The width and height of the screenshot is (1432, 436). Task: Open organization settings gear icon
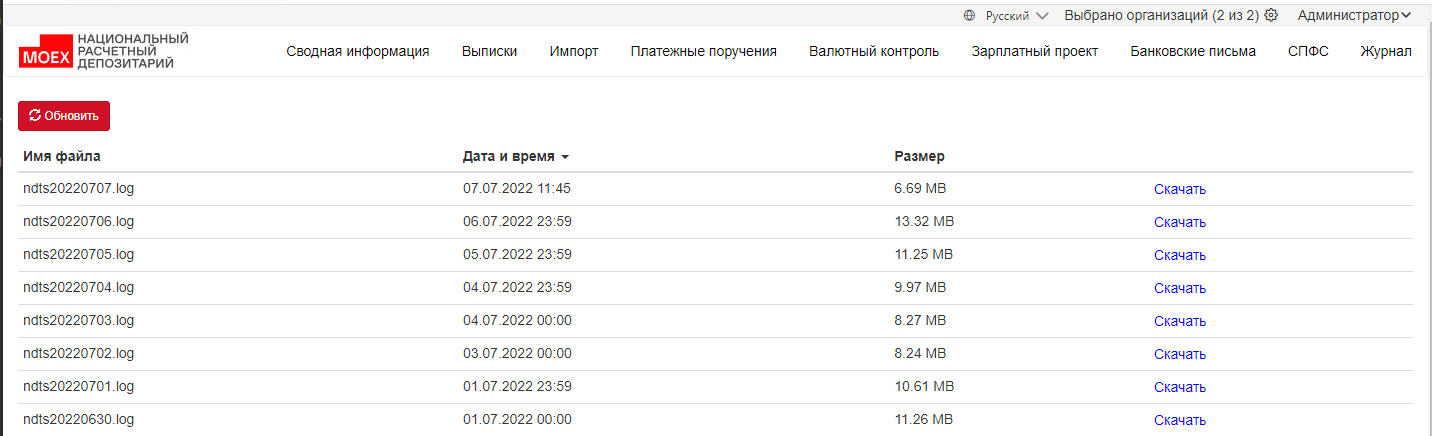coord(1271,15)
